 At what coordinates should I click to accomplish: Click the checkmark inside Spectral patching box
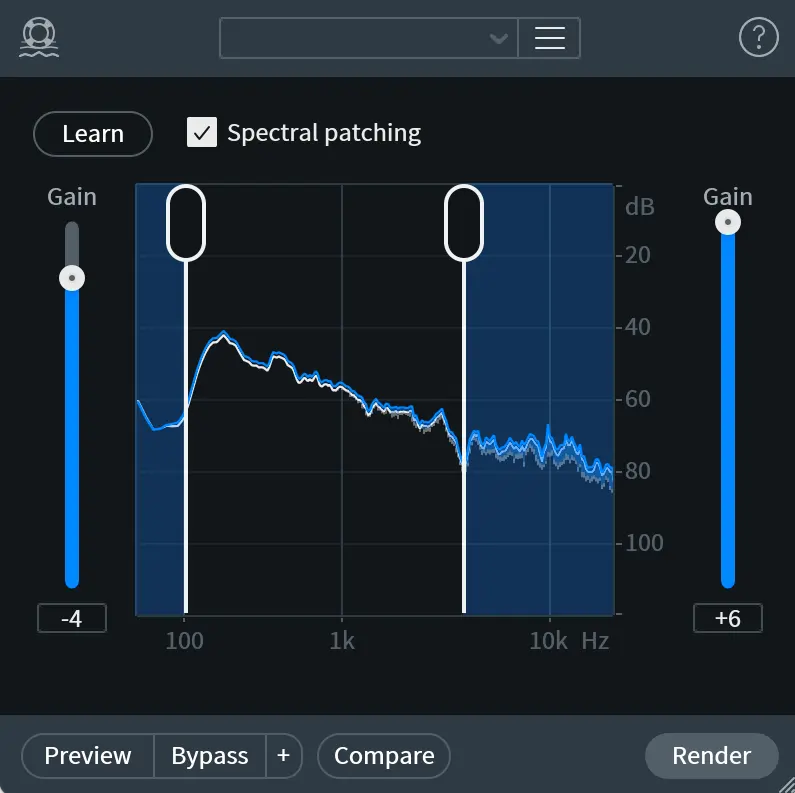202,132
